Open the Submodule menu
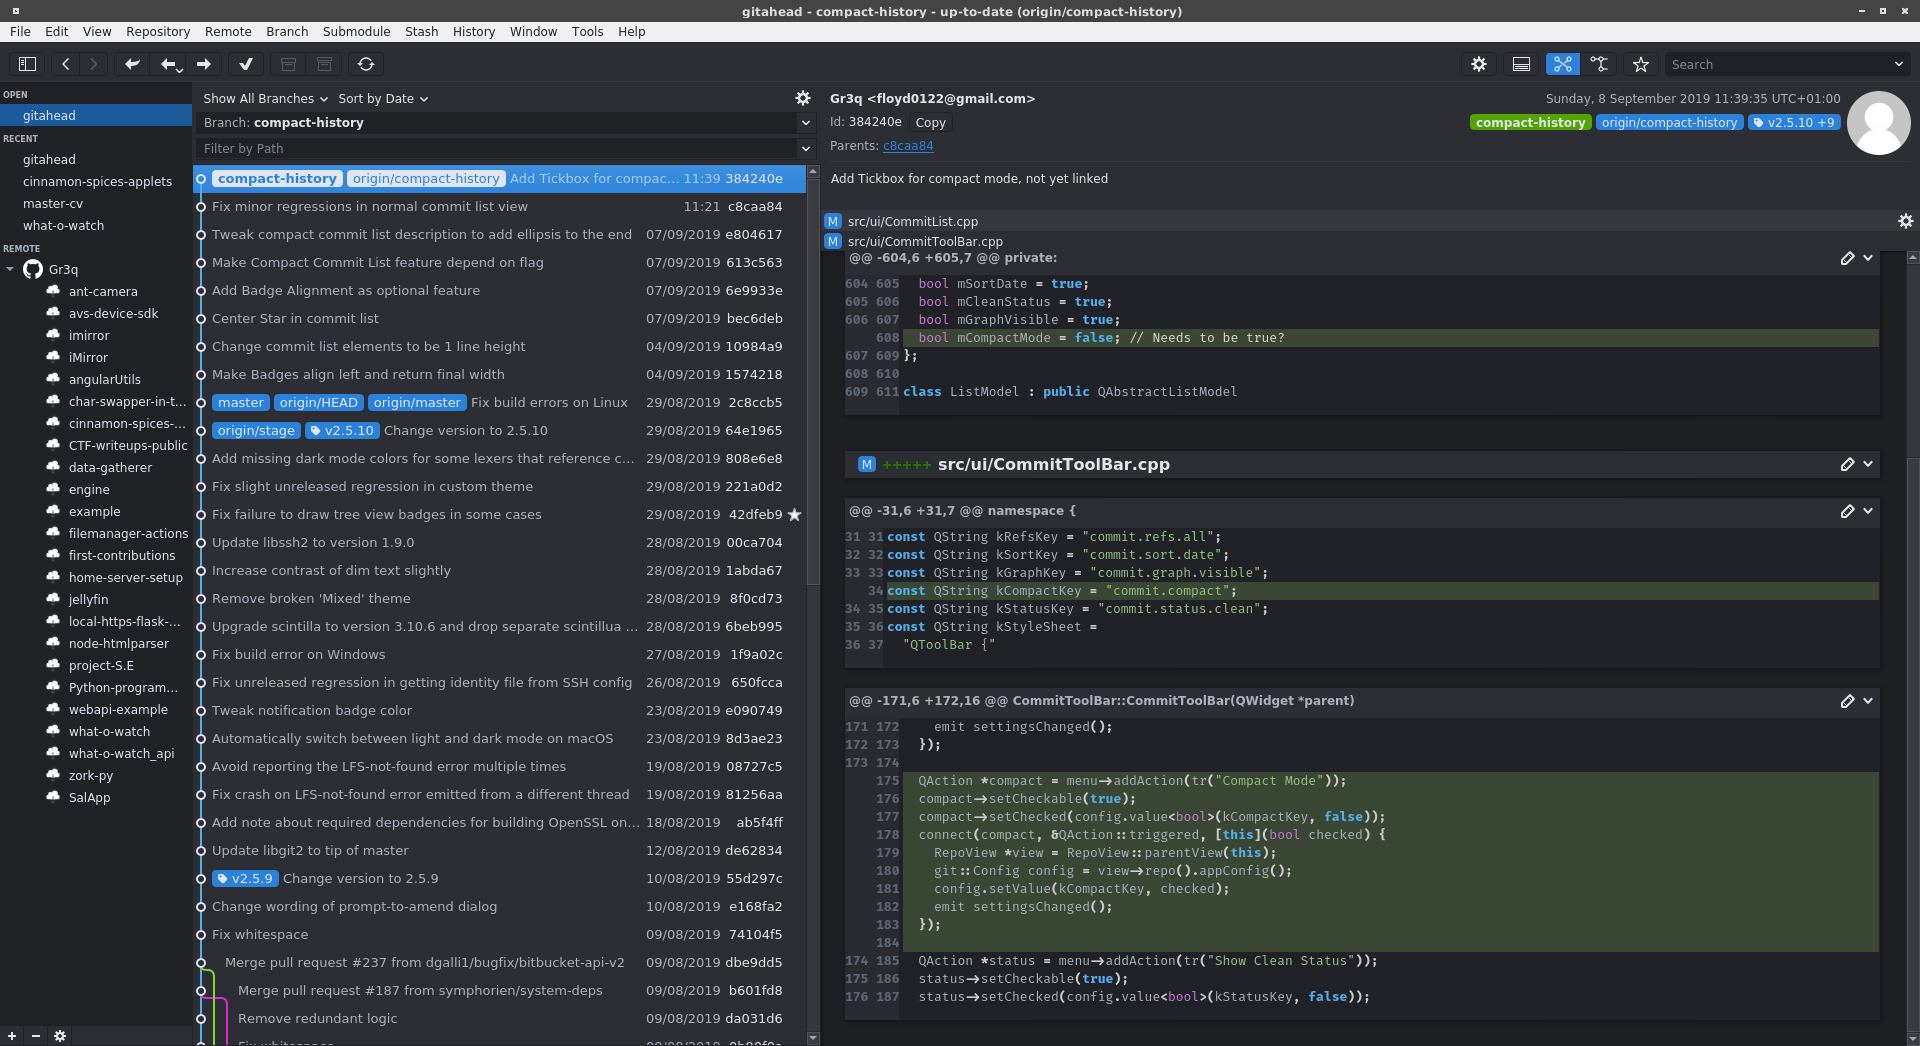1920x1046 pixels. (356, 32)
